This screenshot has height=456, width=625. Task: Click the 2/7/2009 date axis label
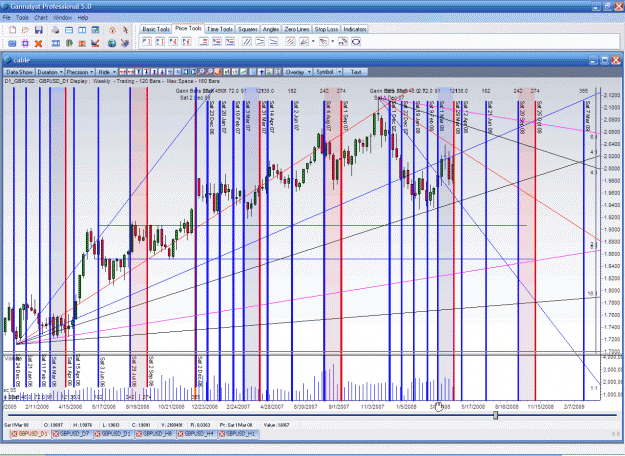coord(574,407)
